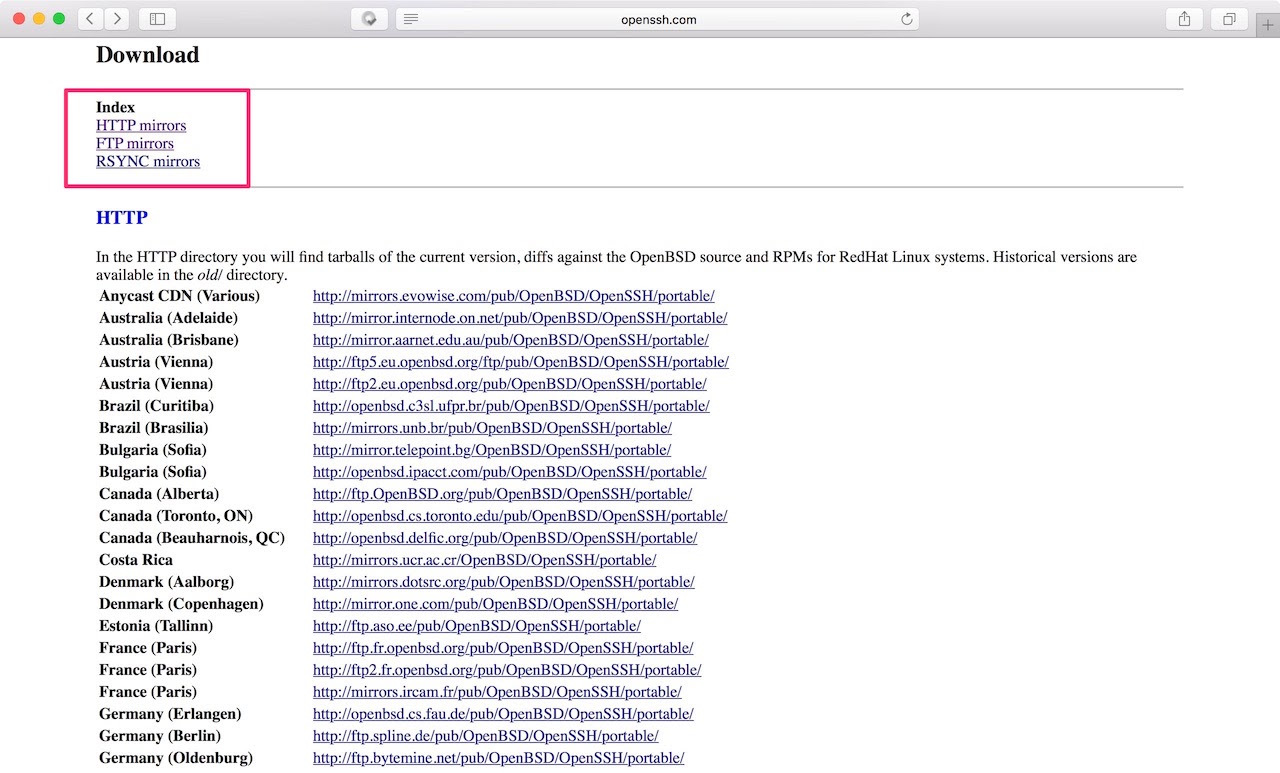Open the mirrors.ucr.ac.cr Costa Rica link
Screen dimensions: 1280x773
click(485, 560)
